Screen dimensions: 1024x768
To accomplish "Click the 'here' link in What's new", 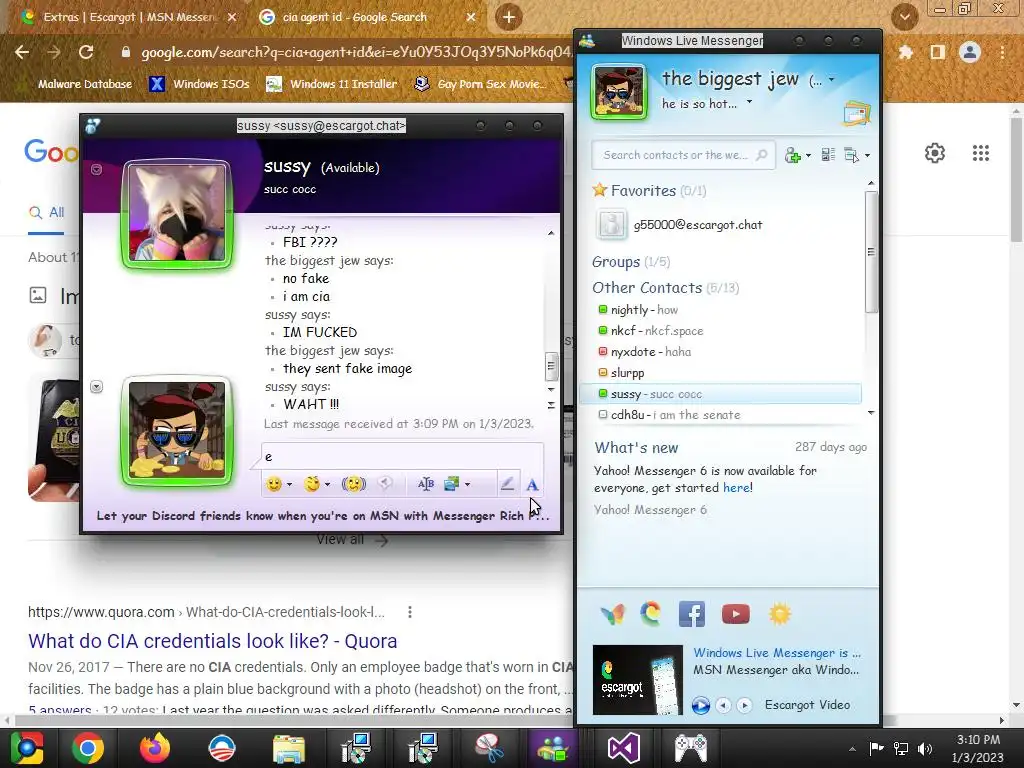I will click(x=736, y=488).
